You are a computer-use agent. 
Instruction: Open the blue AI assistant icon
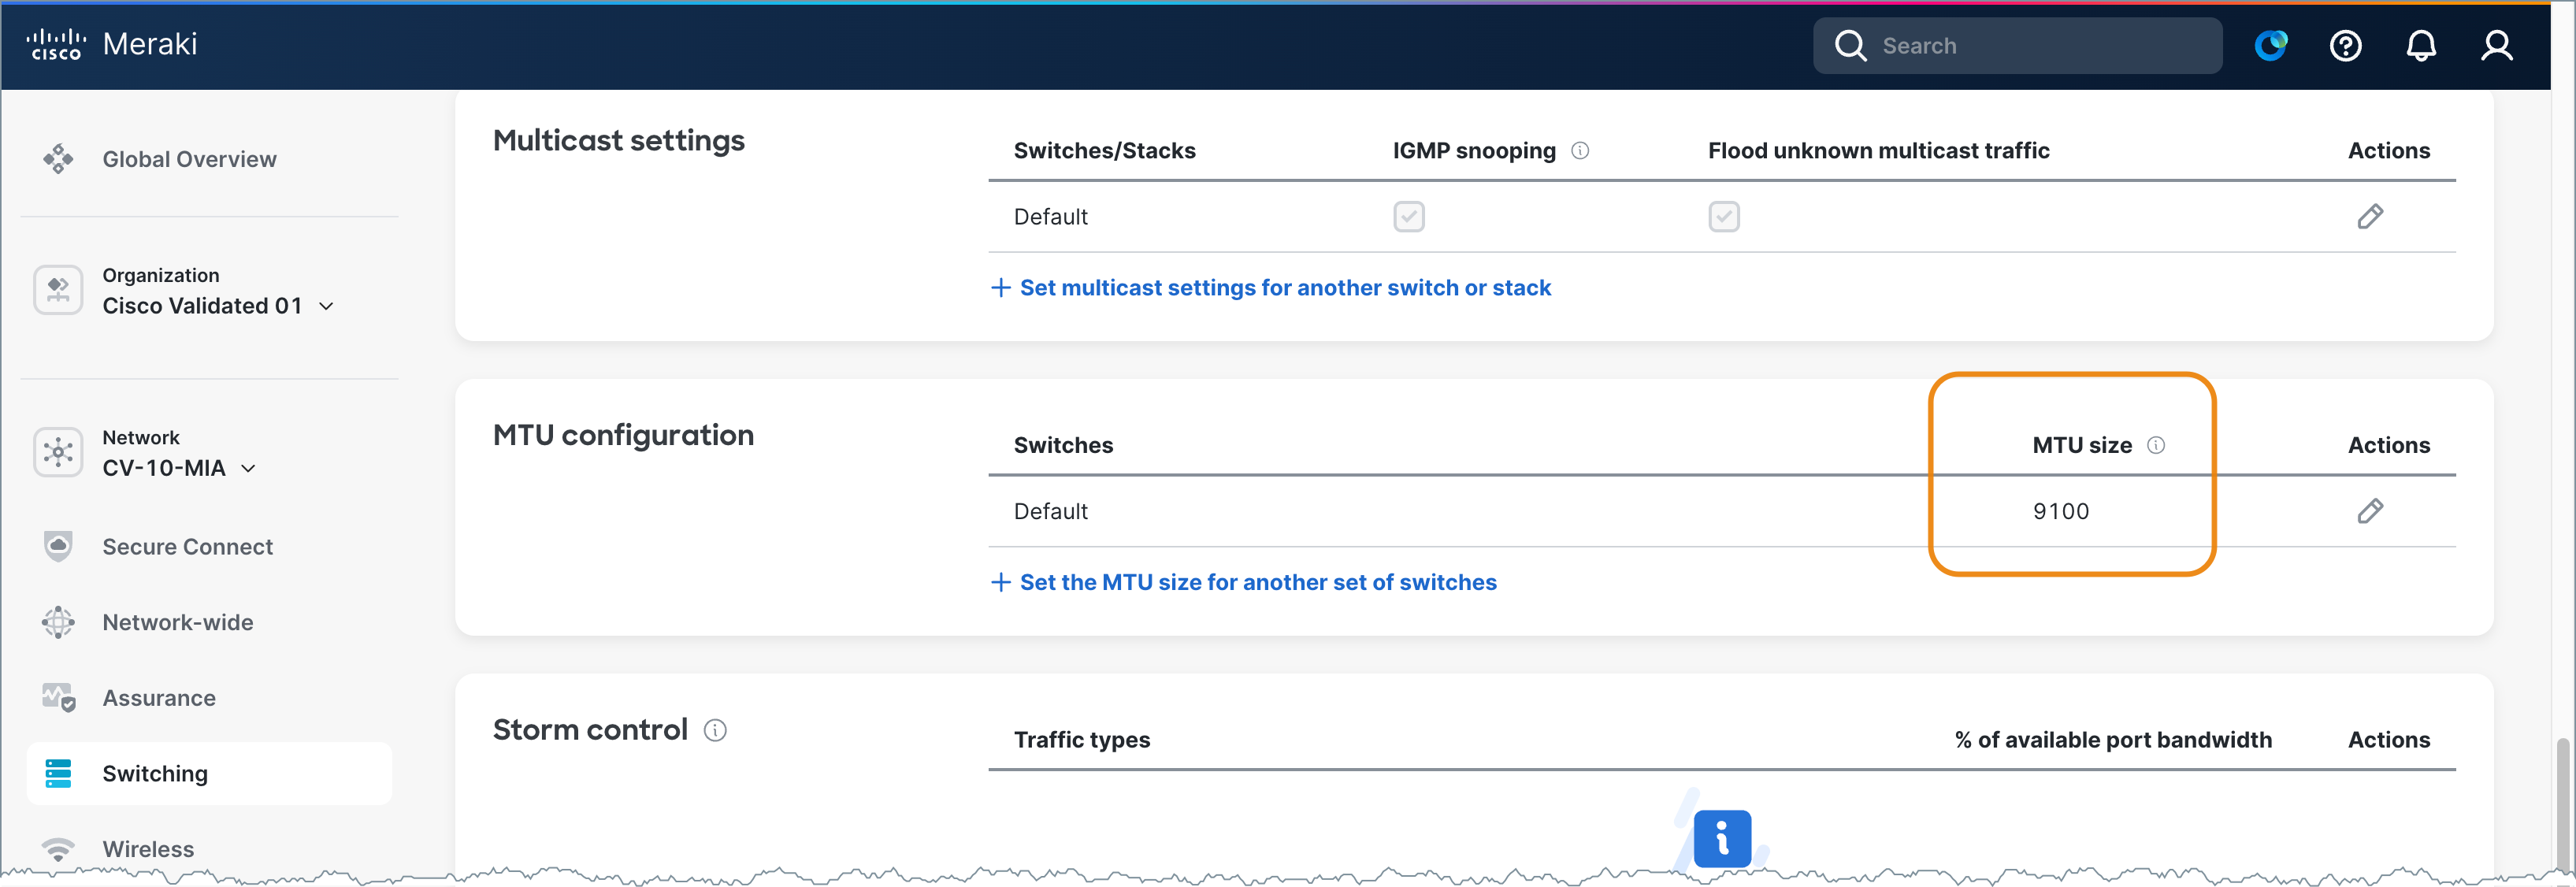(2270, 46)
